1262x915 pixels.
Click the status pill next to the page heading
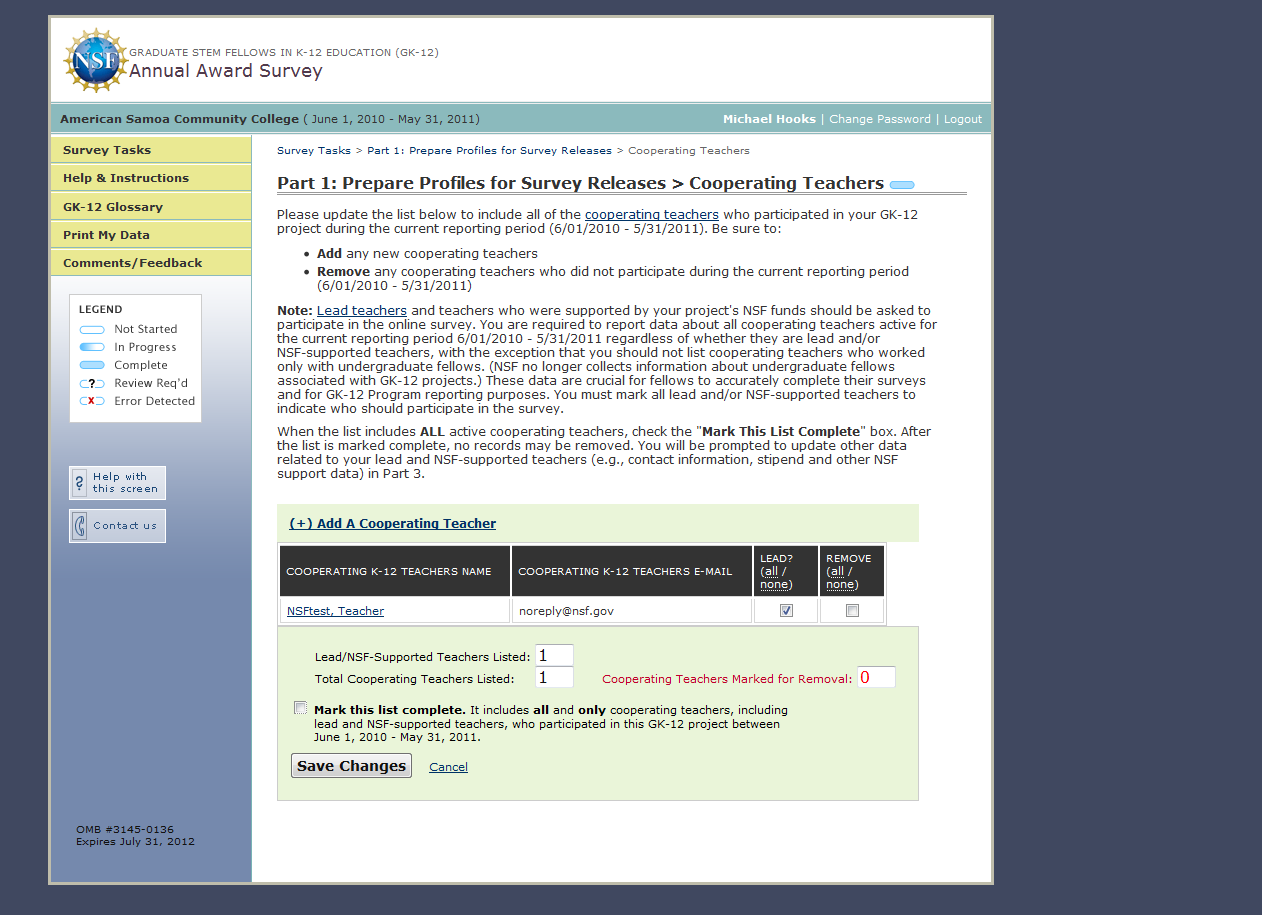pyautogui.click(x=902, y=185)
